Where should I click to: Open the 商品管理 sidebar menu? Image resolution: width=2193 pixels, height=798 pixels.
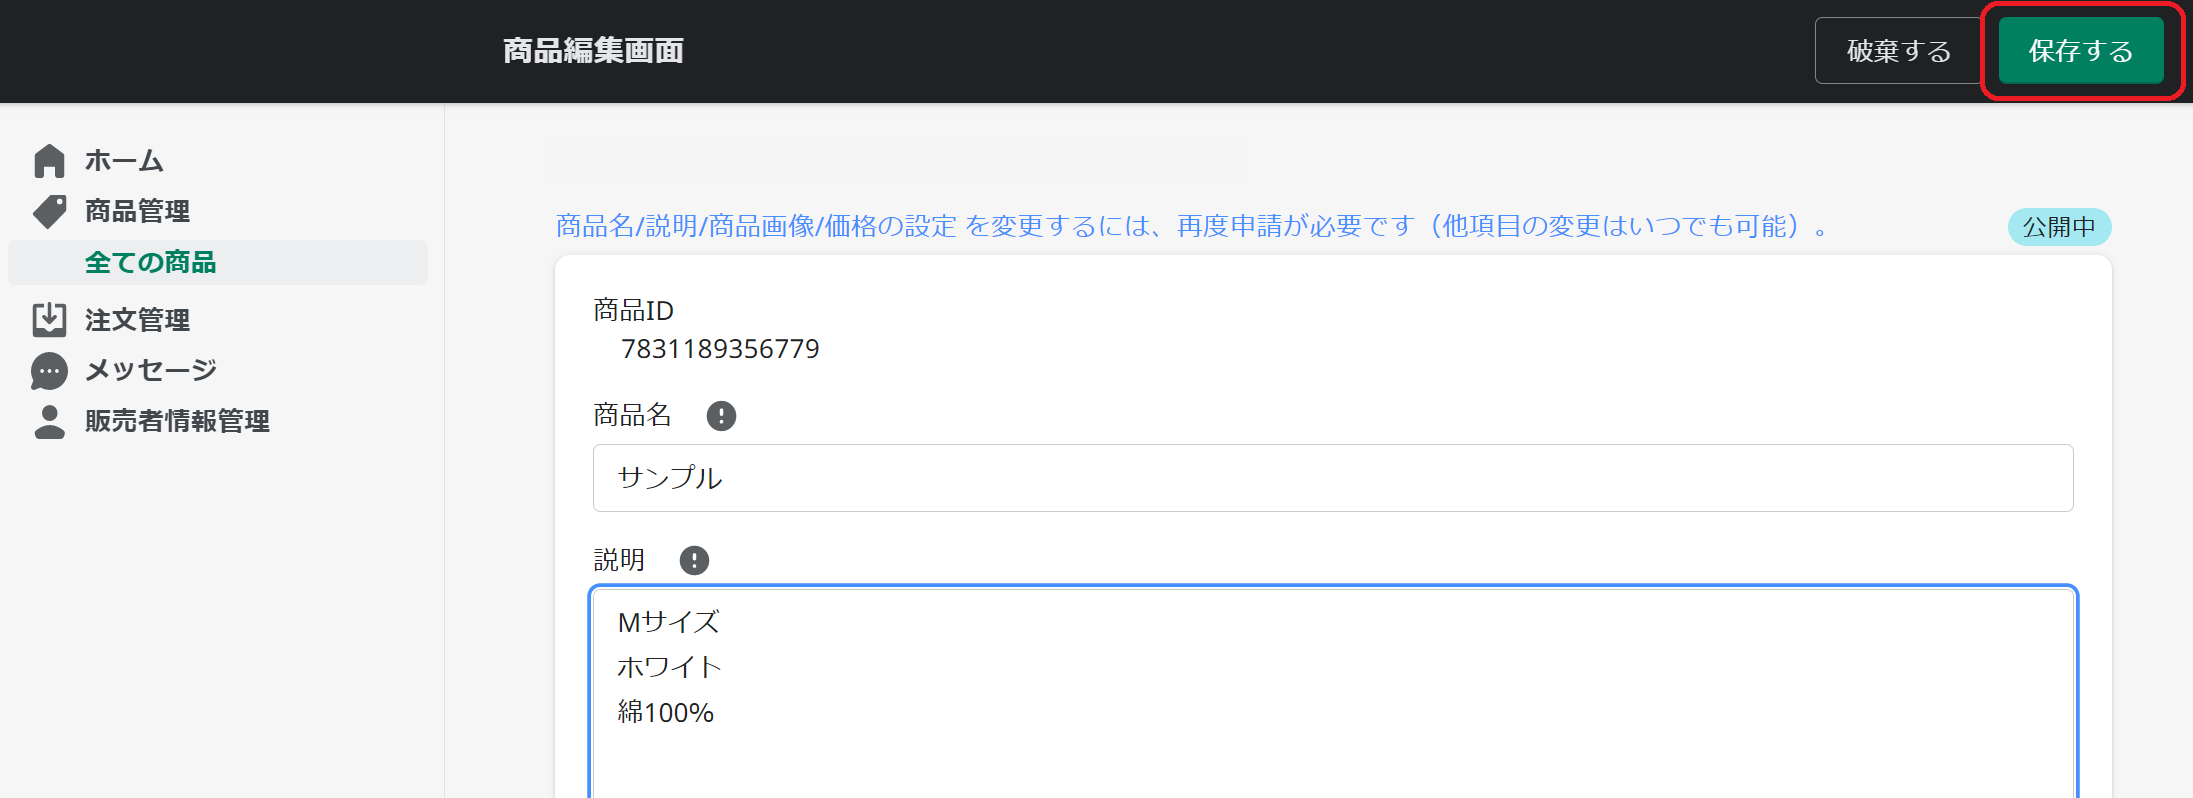pyautogui.click(x=137, y=211)
